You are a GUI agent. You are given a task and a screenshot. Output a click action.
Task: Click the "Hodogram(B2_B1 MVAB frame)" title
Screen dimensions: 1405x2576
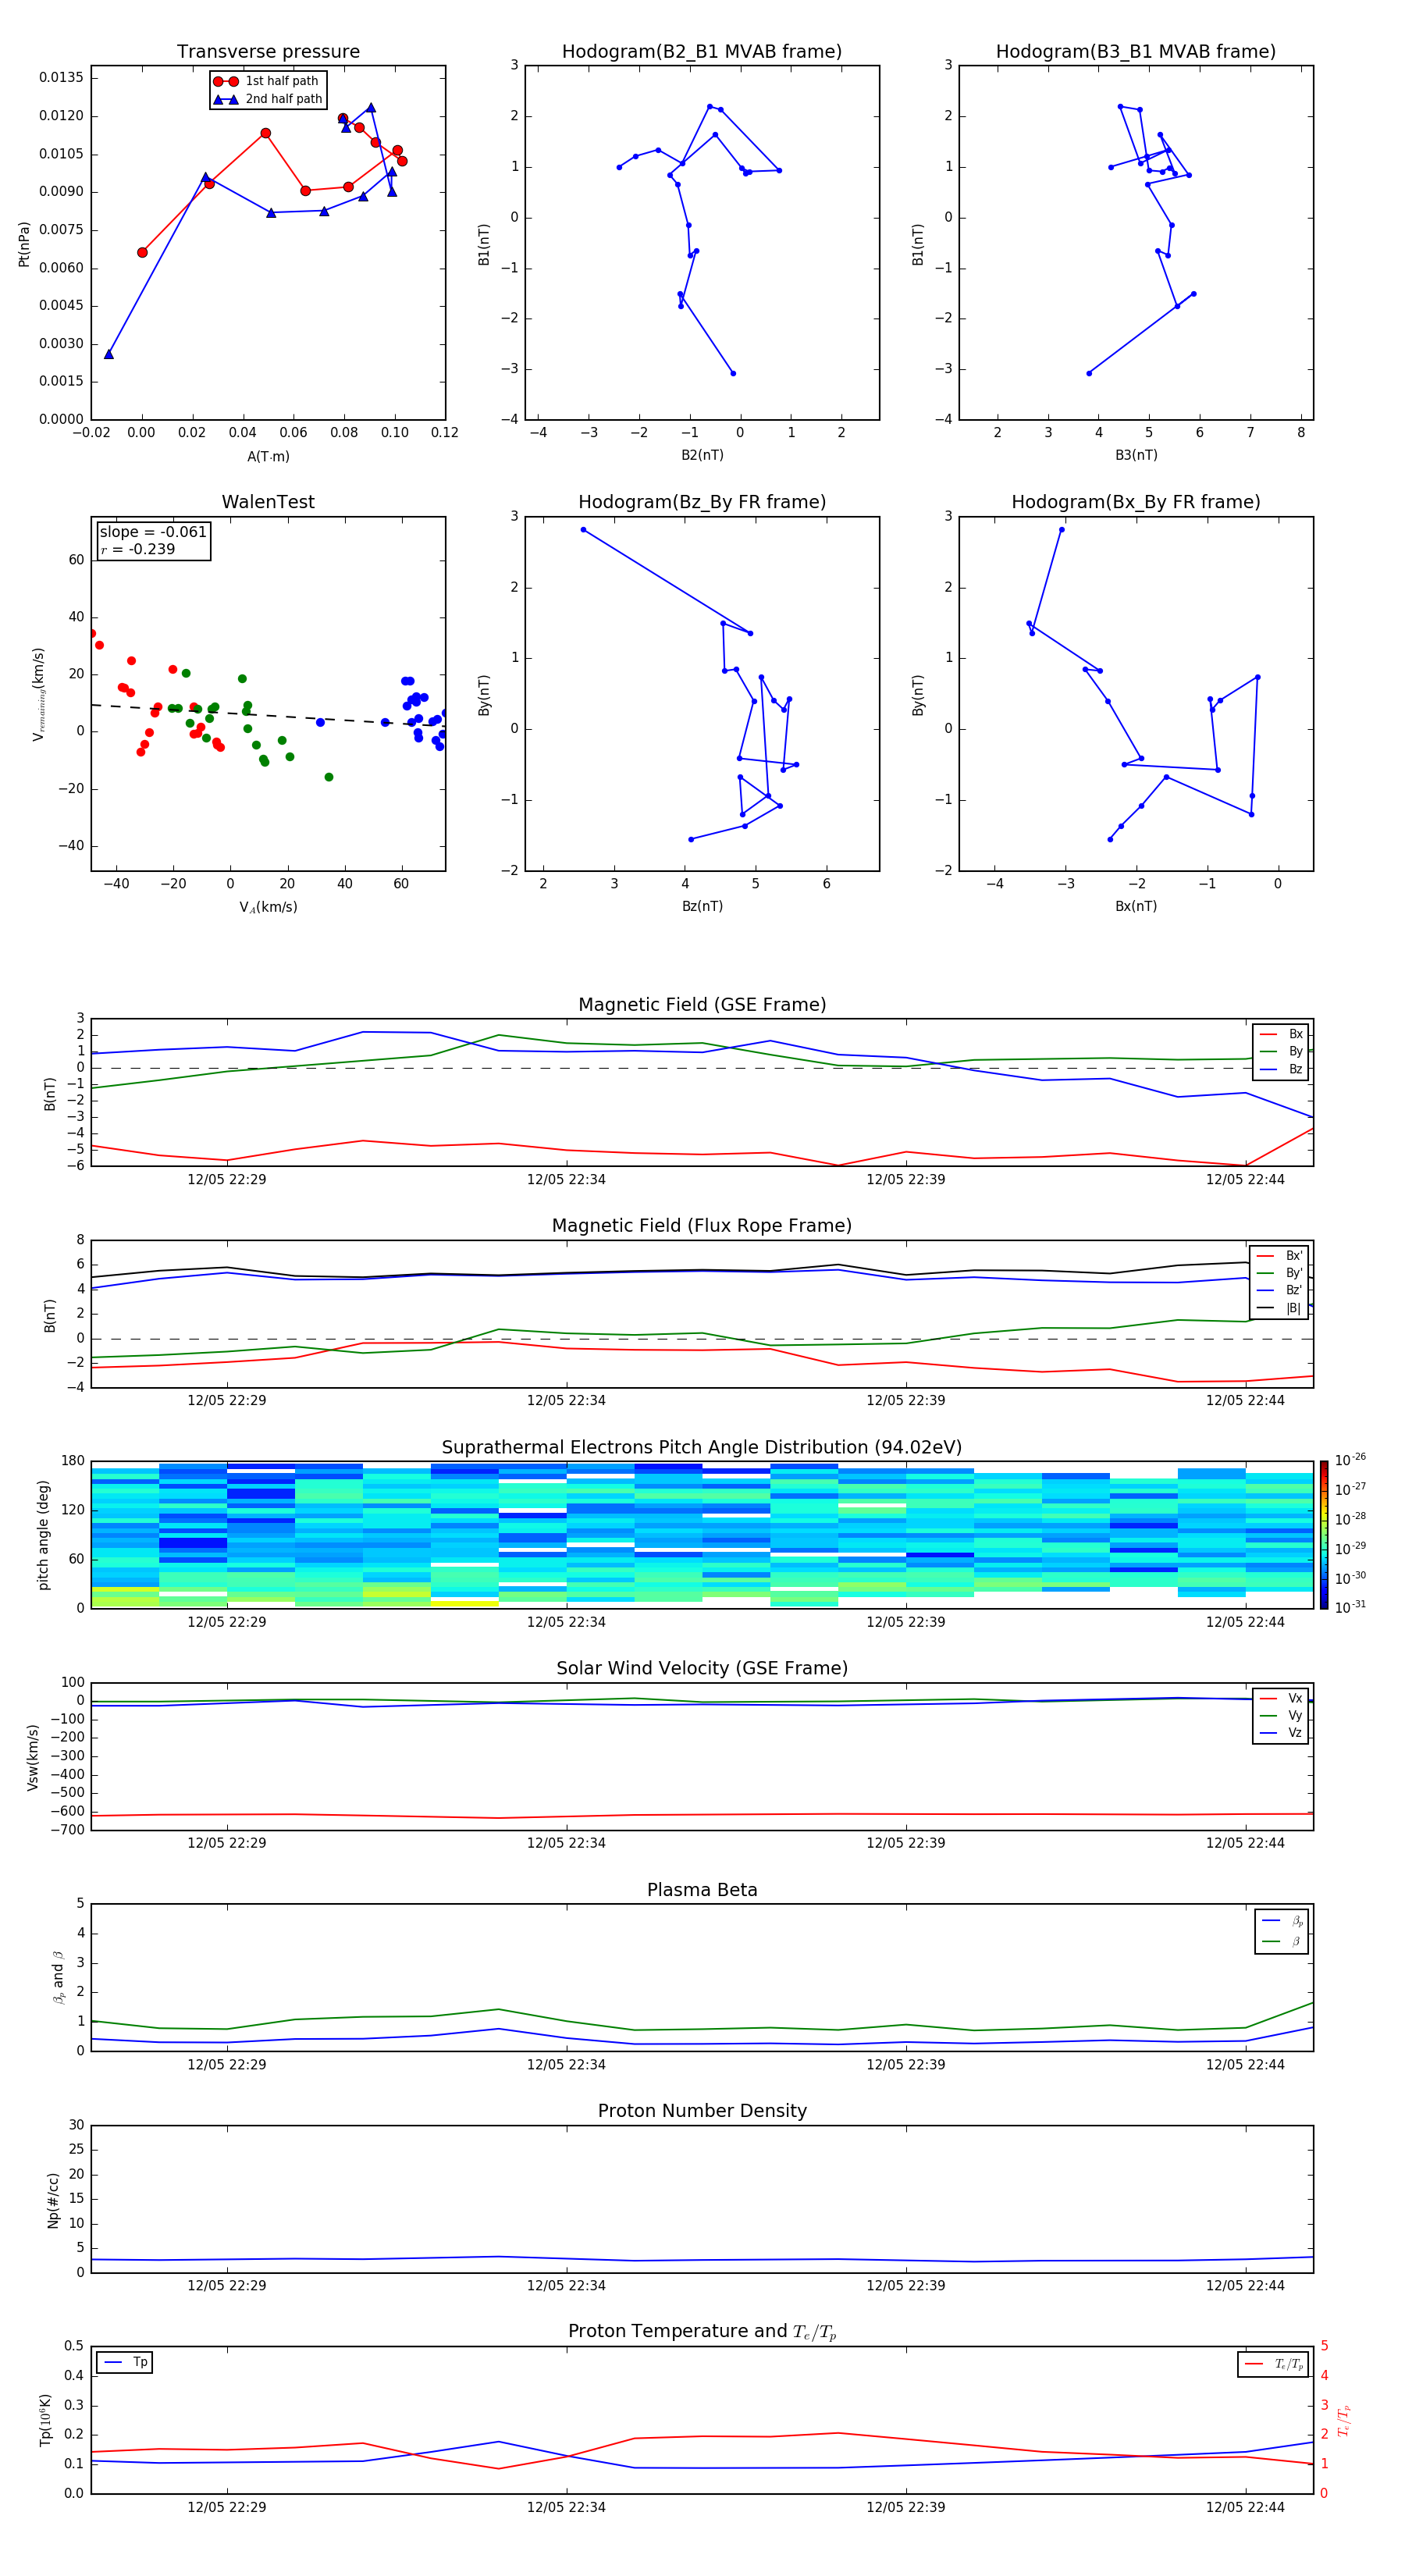[x=702, y=52]
